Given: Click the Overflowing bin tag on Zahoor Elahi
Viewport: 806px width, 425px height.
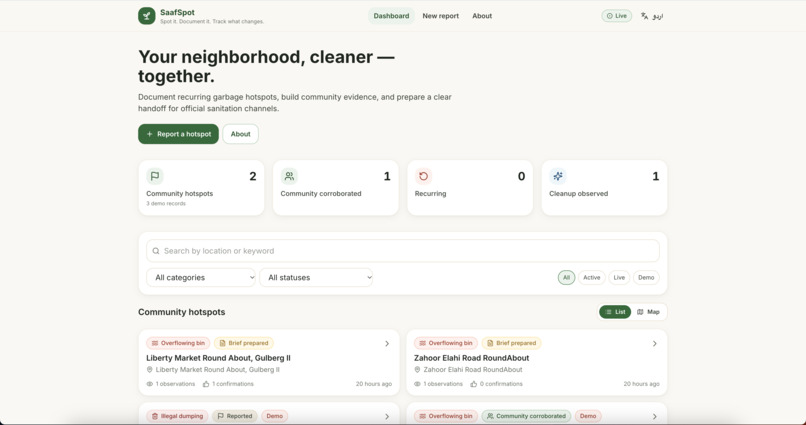Looking at the screenshot, I should (446, 343).
